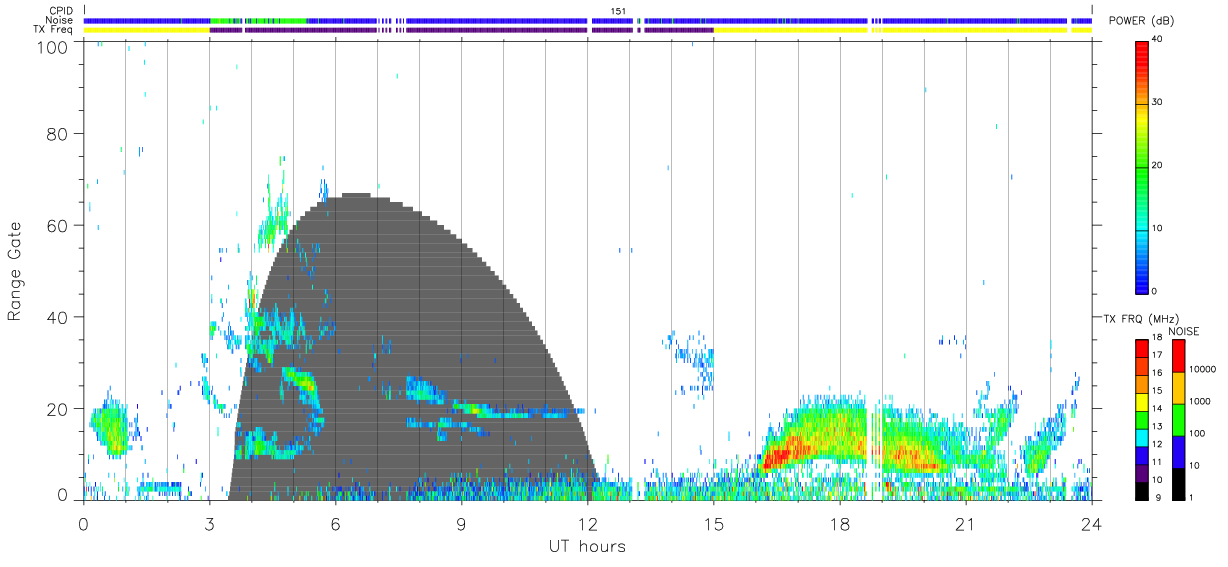Click the green echo patch near 1 UT
1228x567 pixels.
110,428
